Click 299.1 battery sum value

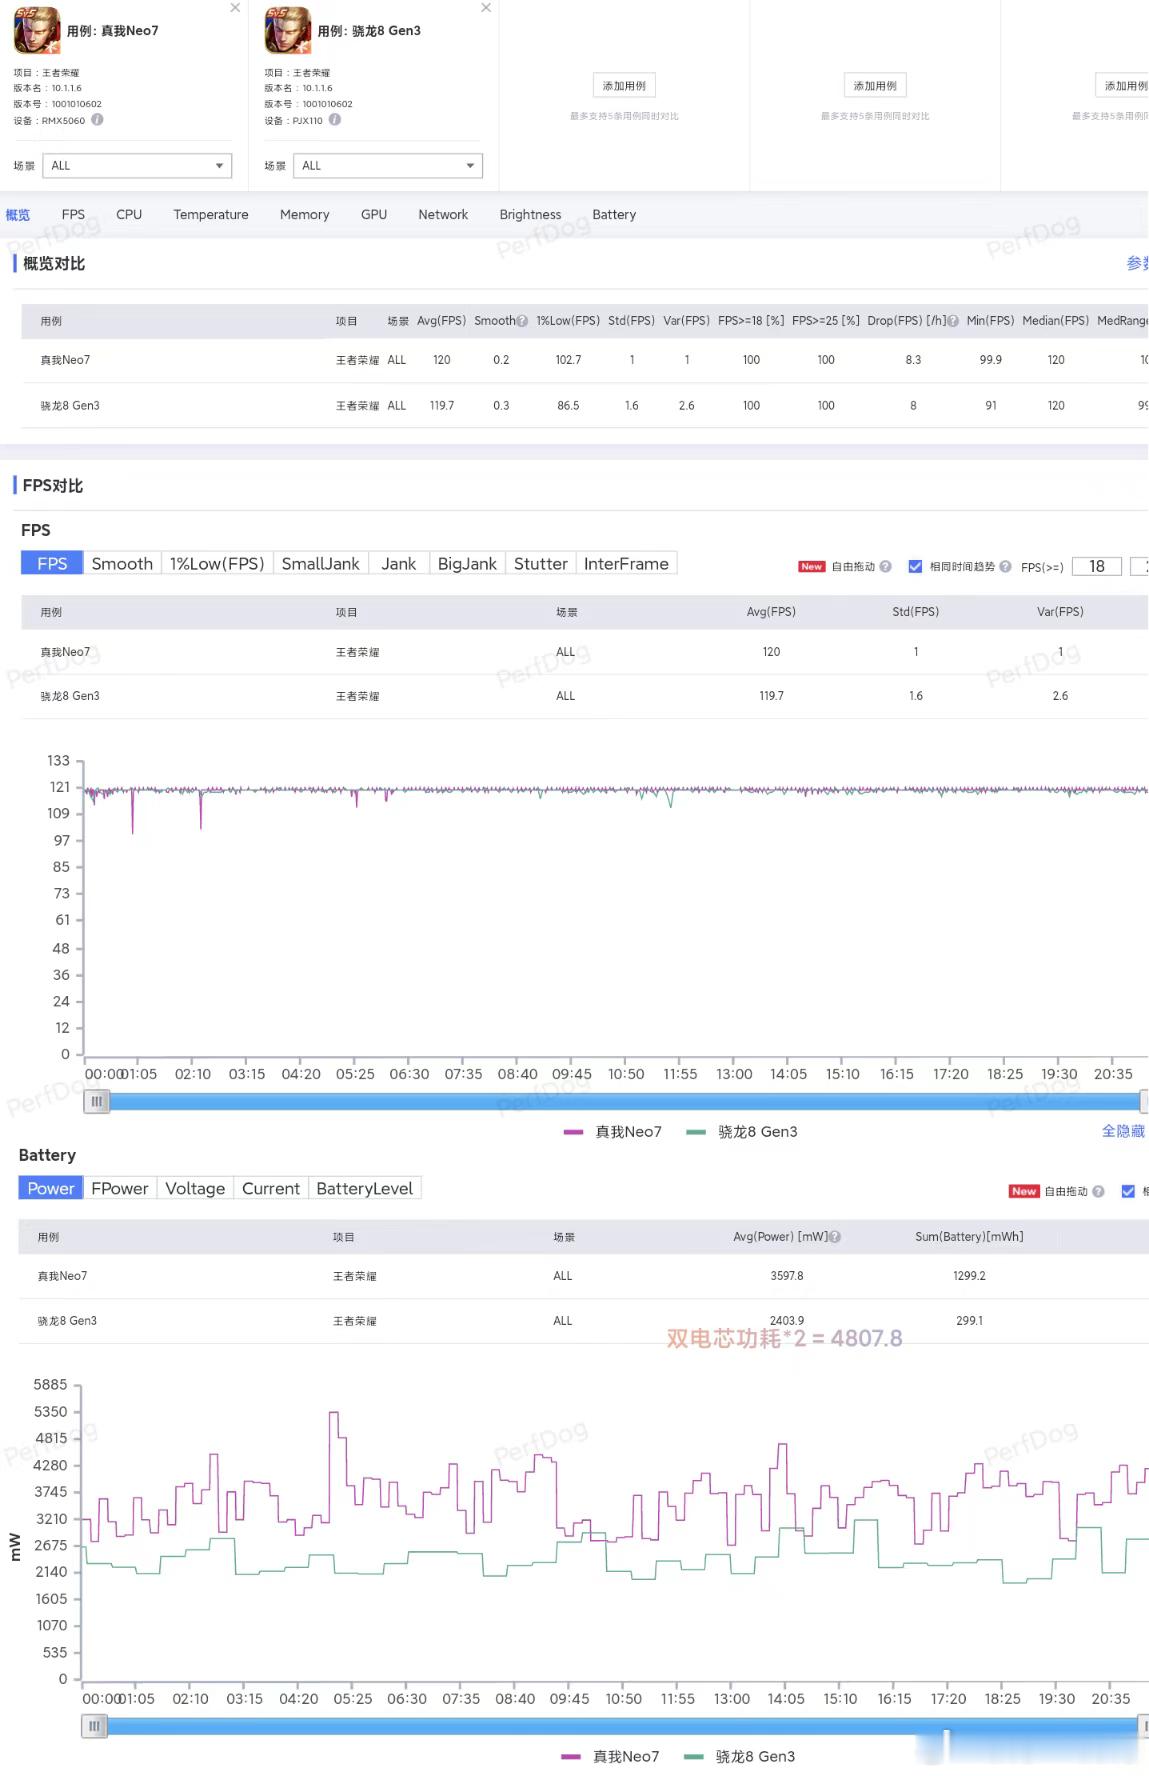[969, 1321]
